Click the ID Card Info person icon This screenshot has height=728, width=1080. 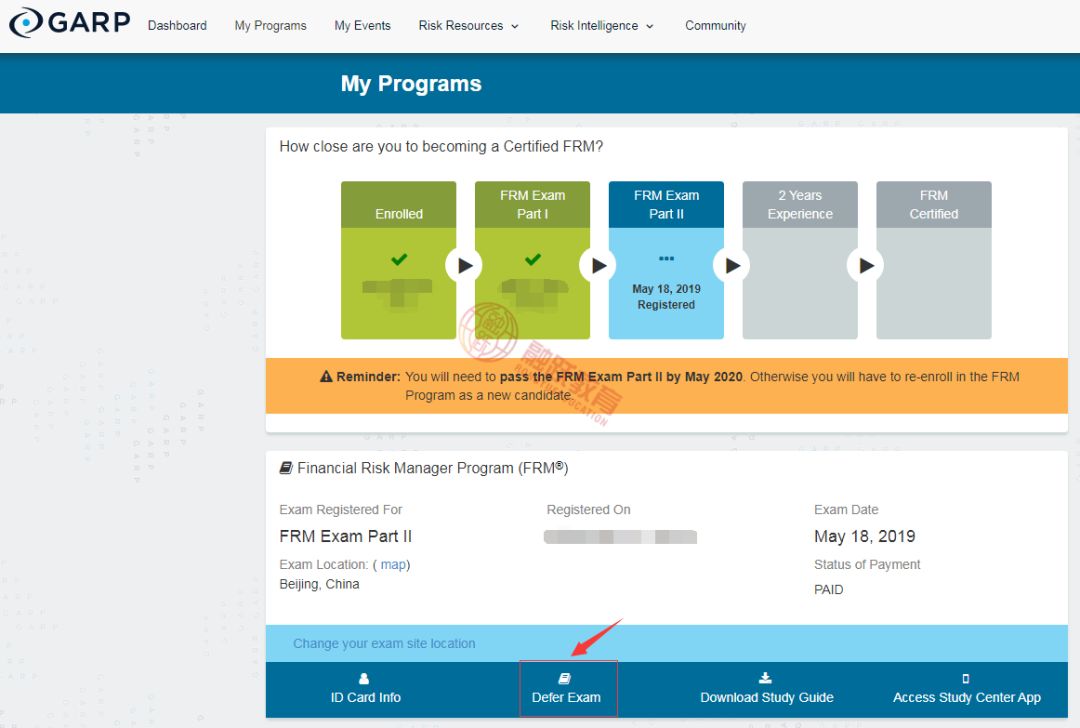pyautogui.click(x=365, y=679)
